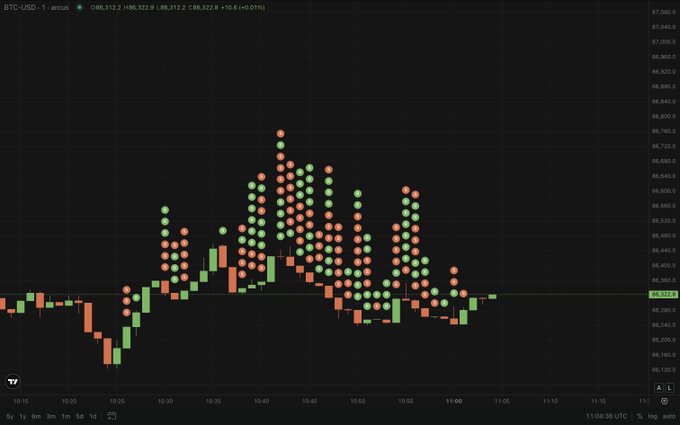680x425 pixels.
Task: Toggle the A auto-scale button
Action: (659, 388)
